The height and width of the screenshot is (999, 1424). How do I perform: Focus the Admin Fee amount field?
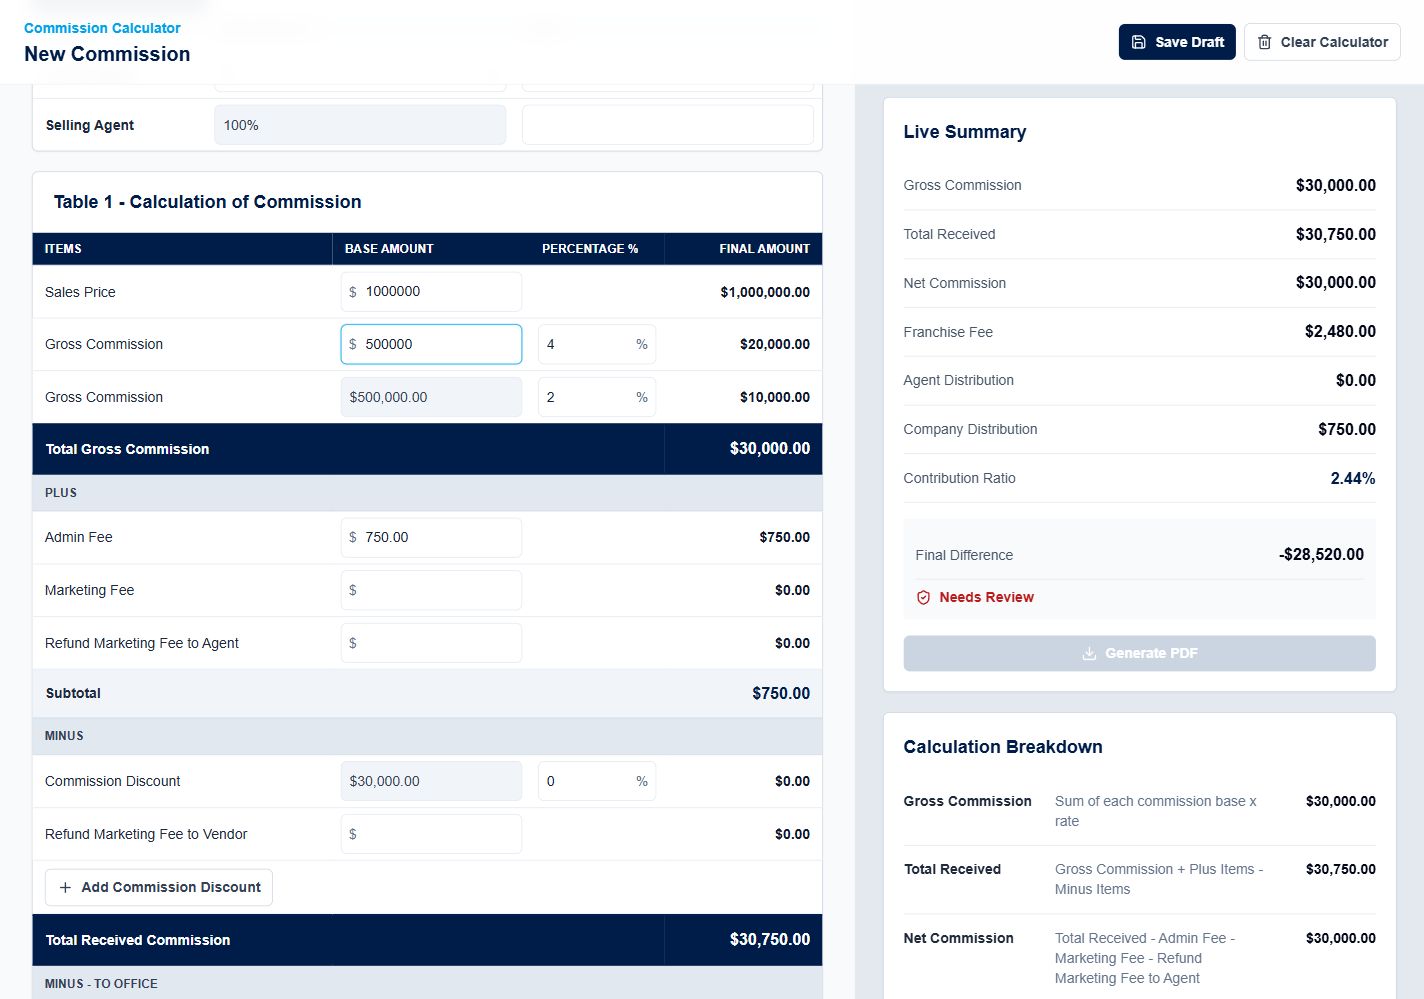pyautogui.click(x=431, y=537)
